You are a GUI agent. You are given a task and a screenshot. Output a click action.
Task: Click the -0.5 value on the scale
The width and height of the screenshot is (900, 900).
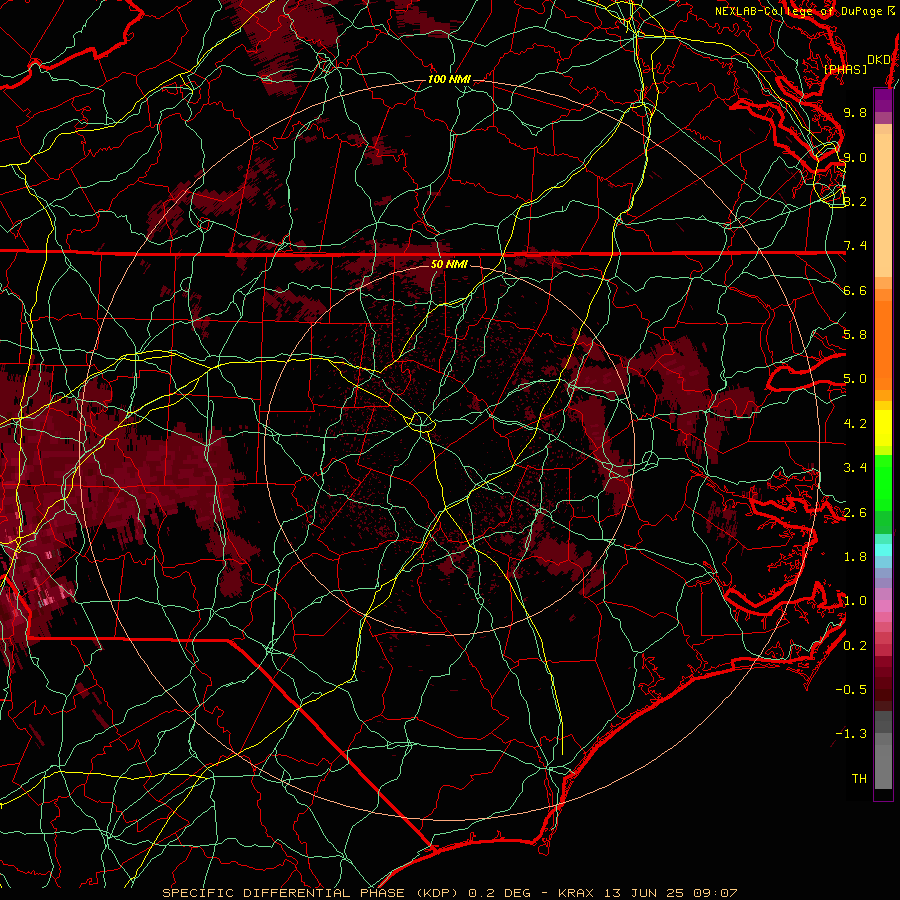click(x=851, y=690)
